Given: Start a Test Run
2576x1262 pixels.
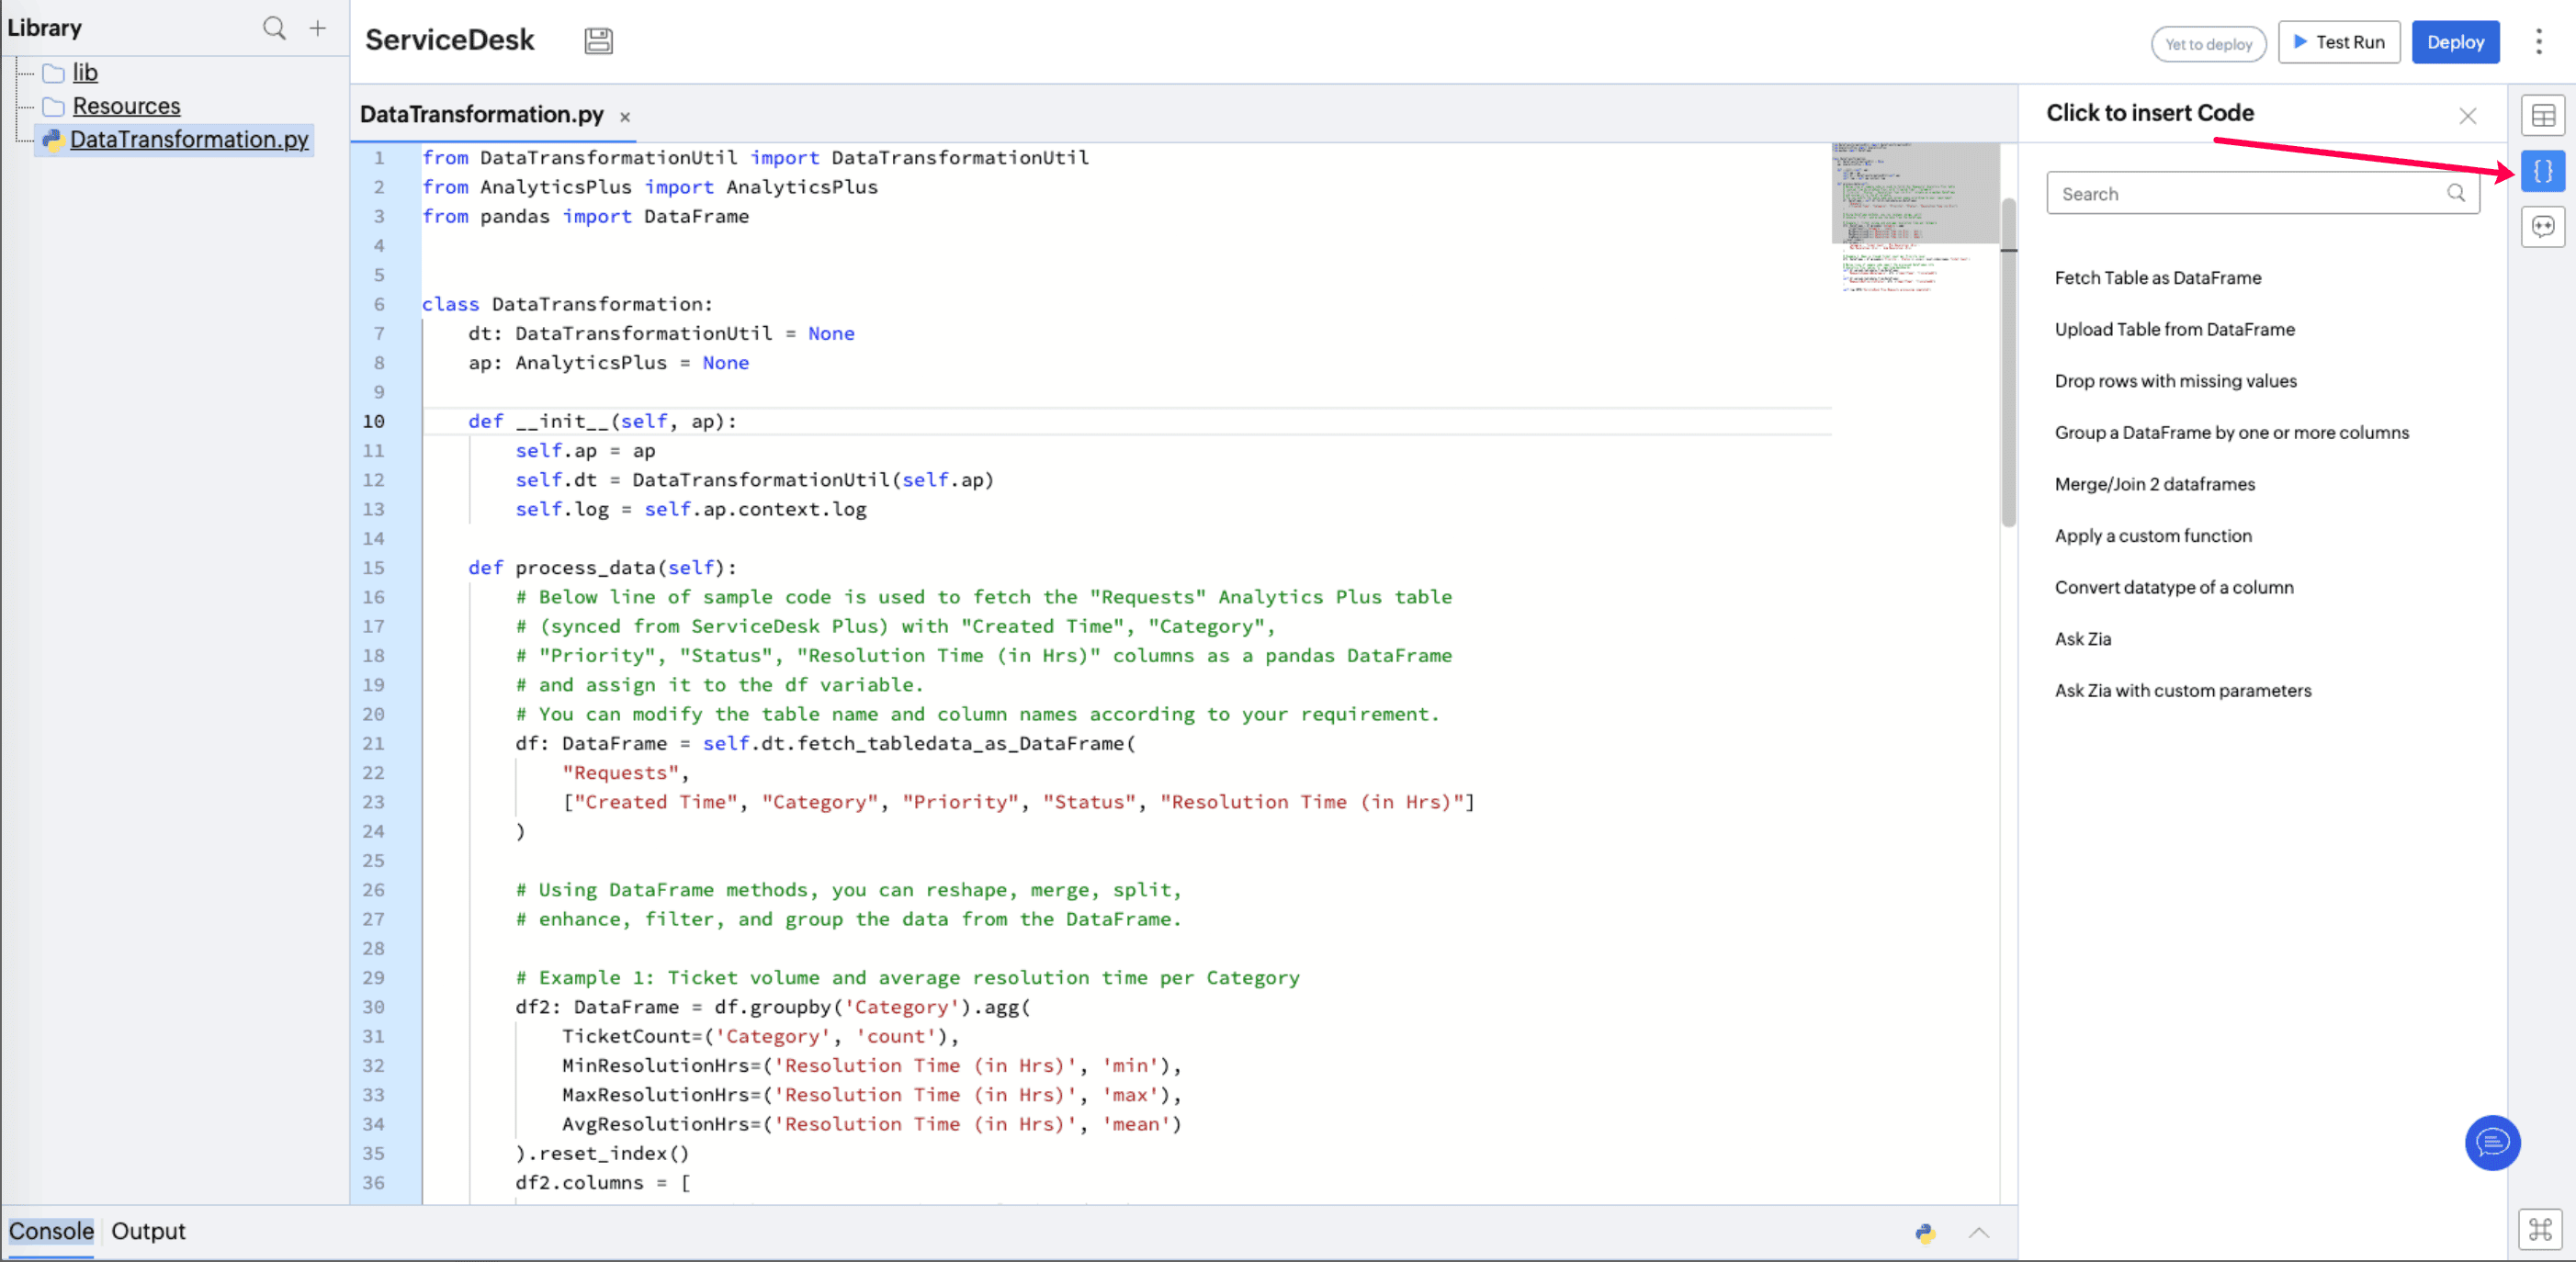Looking at the screenshot, I should pos(2338,42).
